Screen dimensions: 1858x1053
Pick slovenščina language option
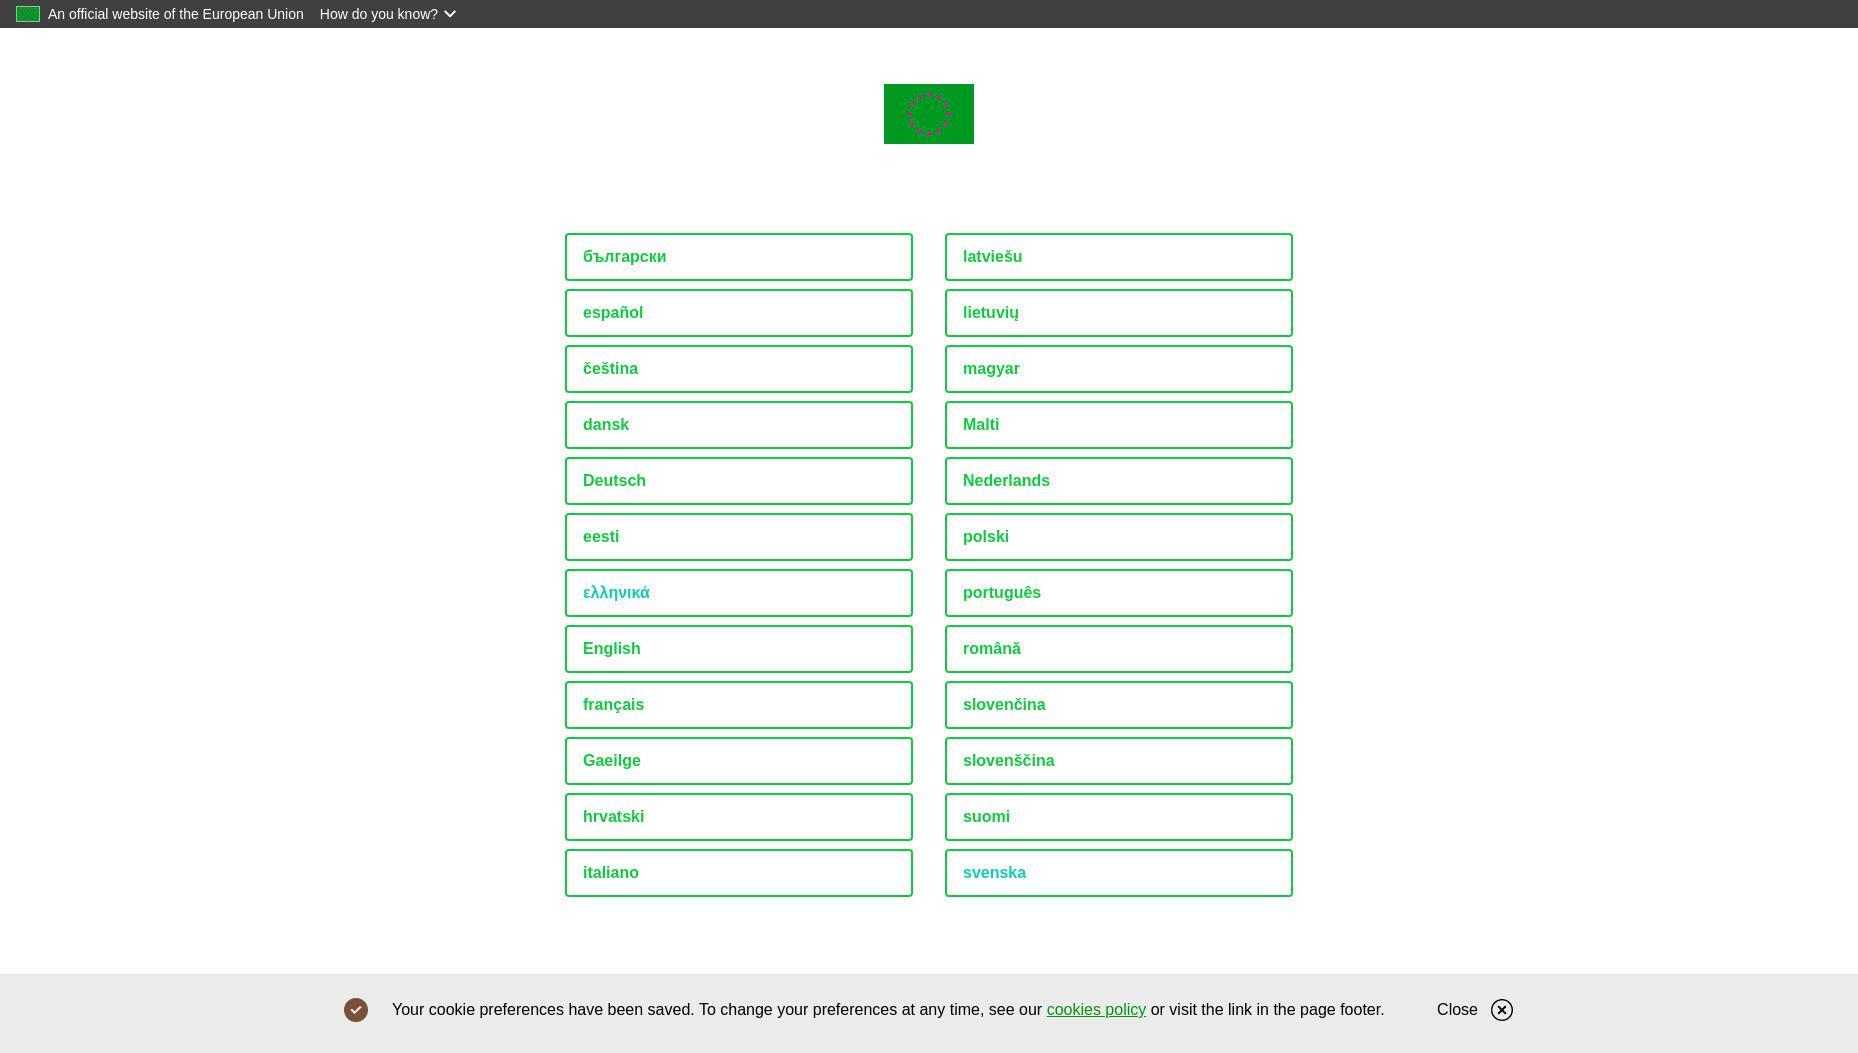1119,761
